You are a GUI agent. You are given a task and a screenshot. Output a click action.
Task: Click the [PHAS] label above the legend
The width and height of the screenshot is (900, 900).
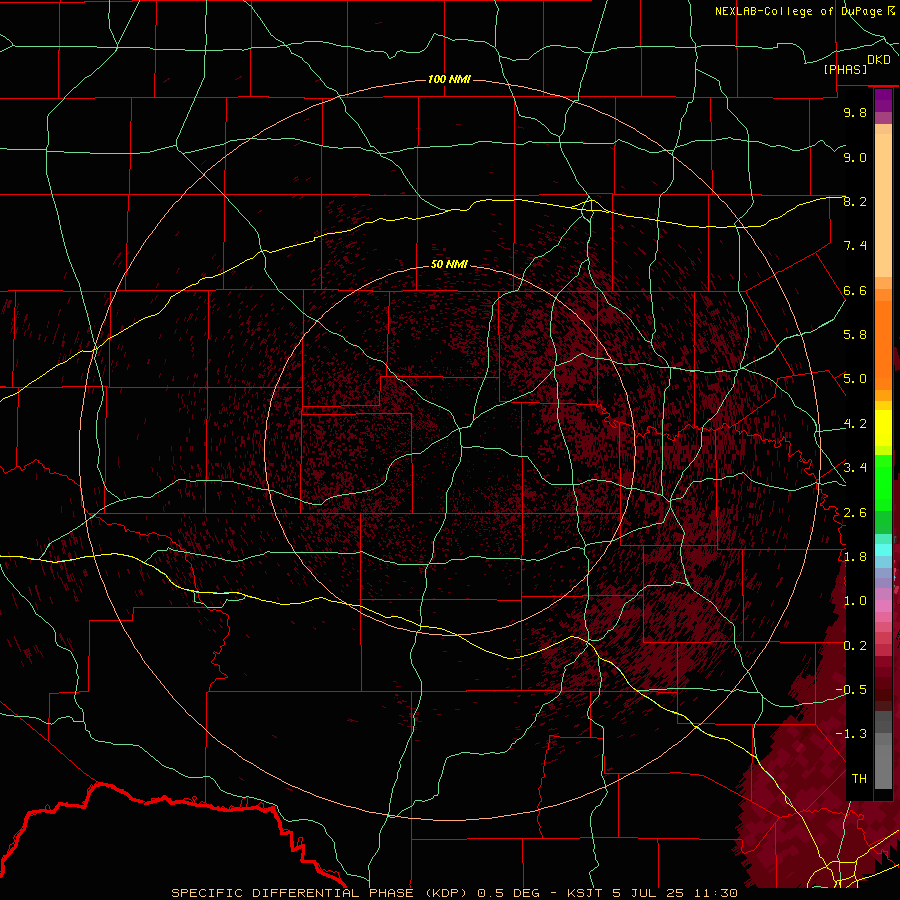[845, 69]
